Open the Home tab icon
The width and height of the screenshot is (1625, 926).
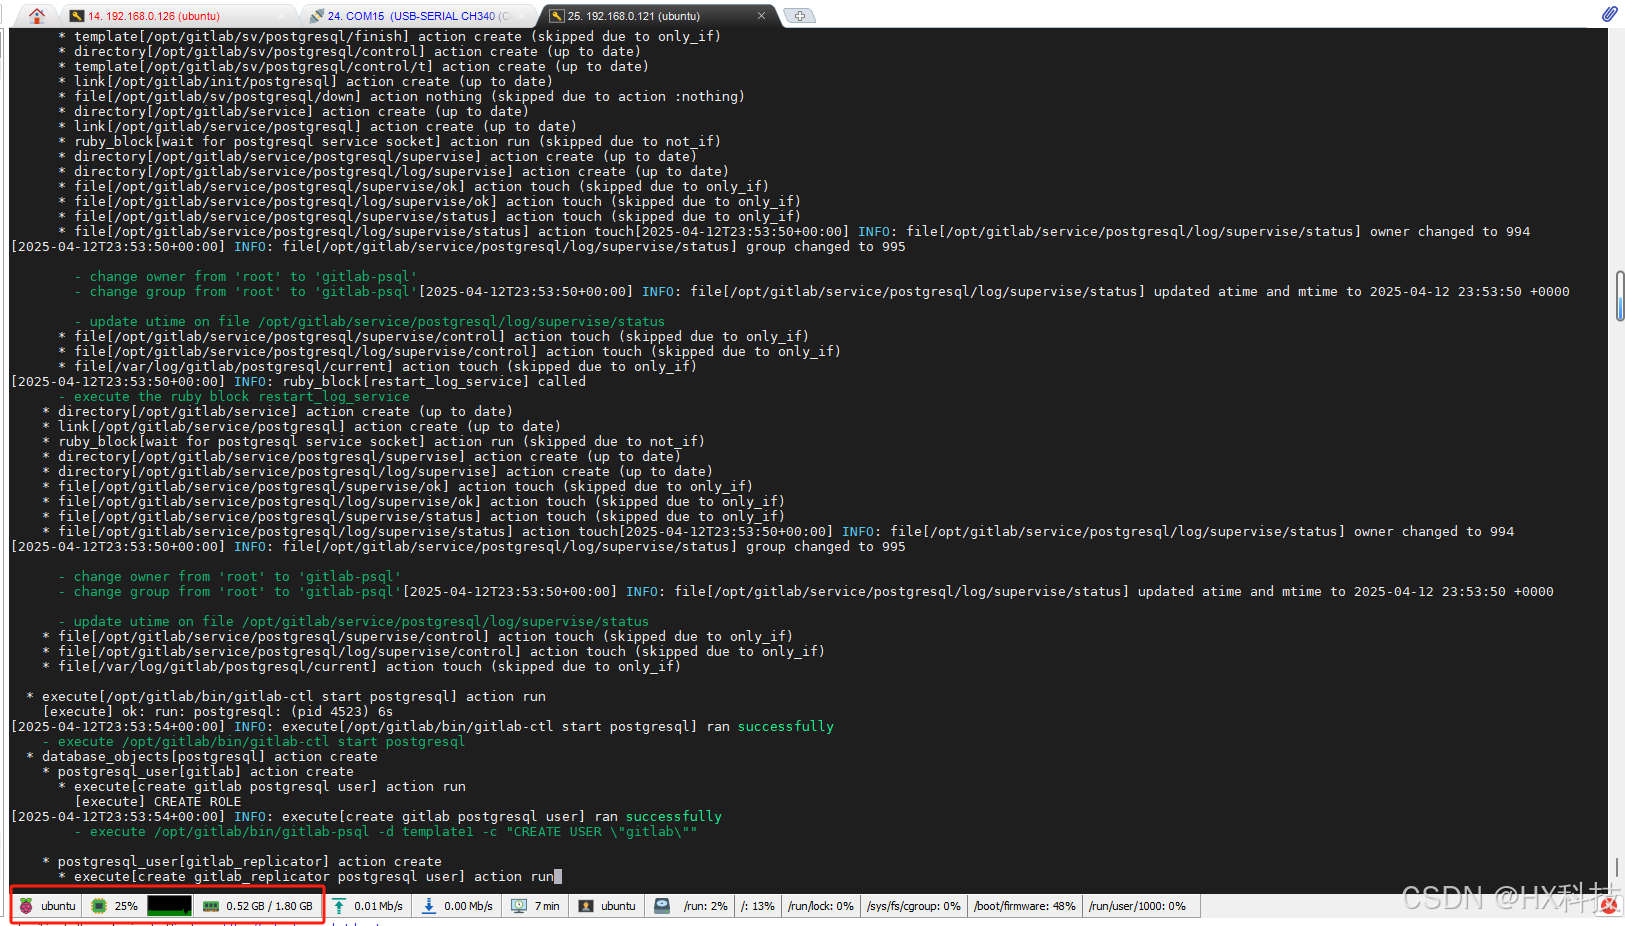[37, 15]
